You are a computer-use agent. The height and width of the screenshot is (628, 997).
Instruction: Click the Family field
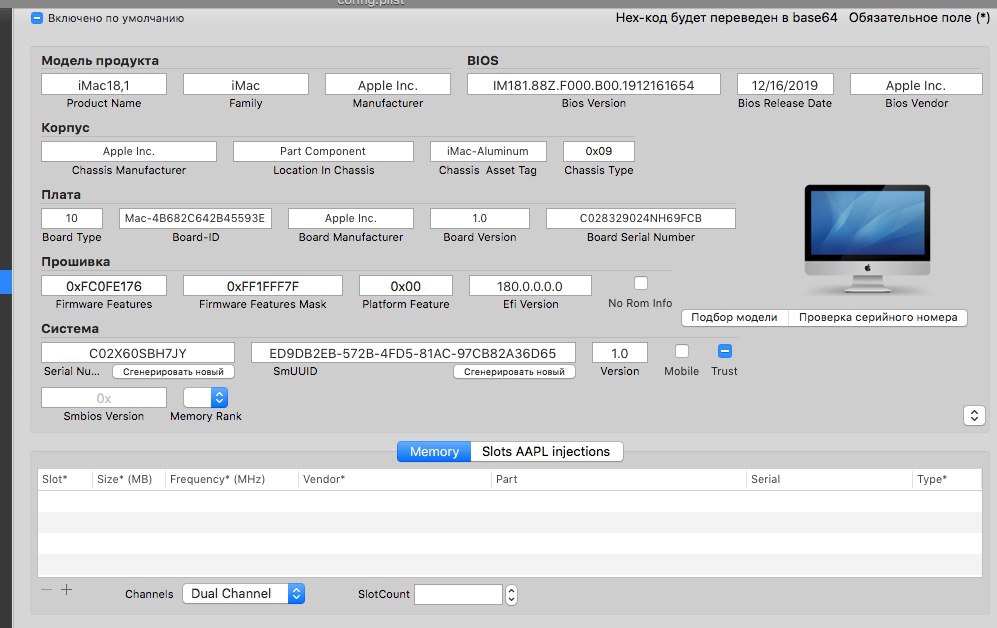(245, 85)
